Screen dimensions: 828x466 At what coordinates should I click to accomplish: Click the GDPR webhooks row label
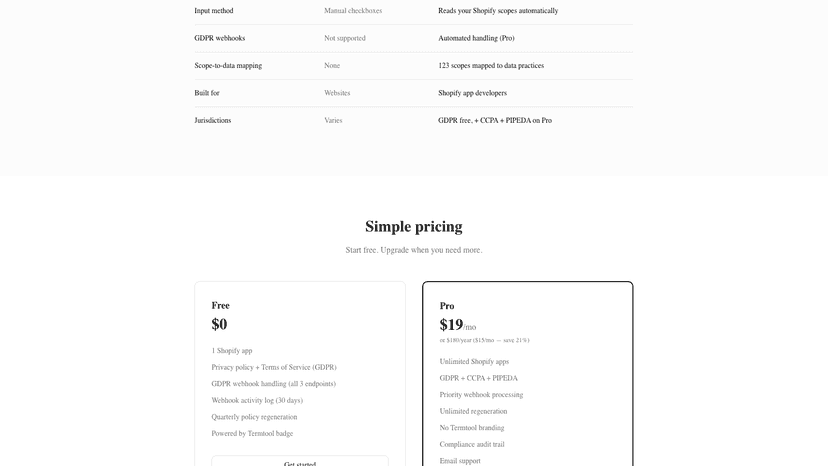(x=220, y=38)
